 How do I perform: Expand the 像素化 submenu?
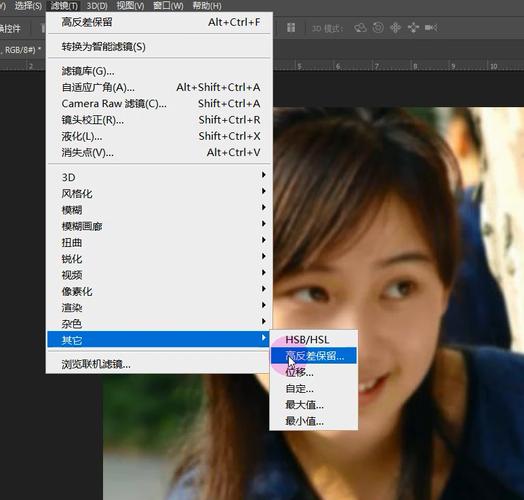tap(159, 291)
